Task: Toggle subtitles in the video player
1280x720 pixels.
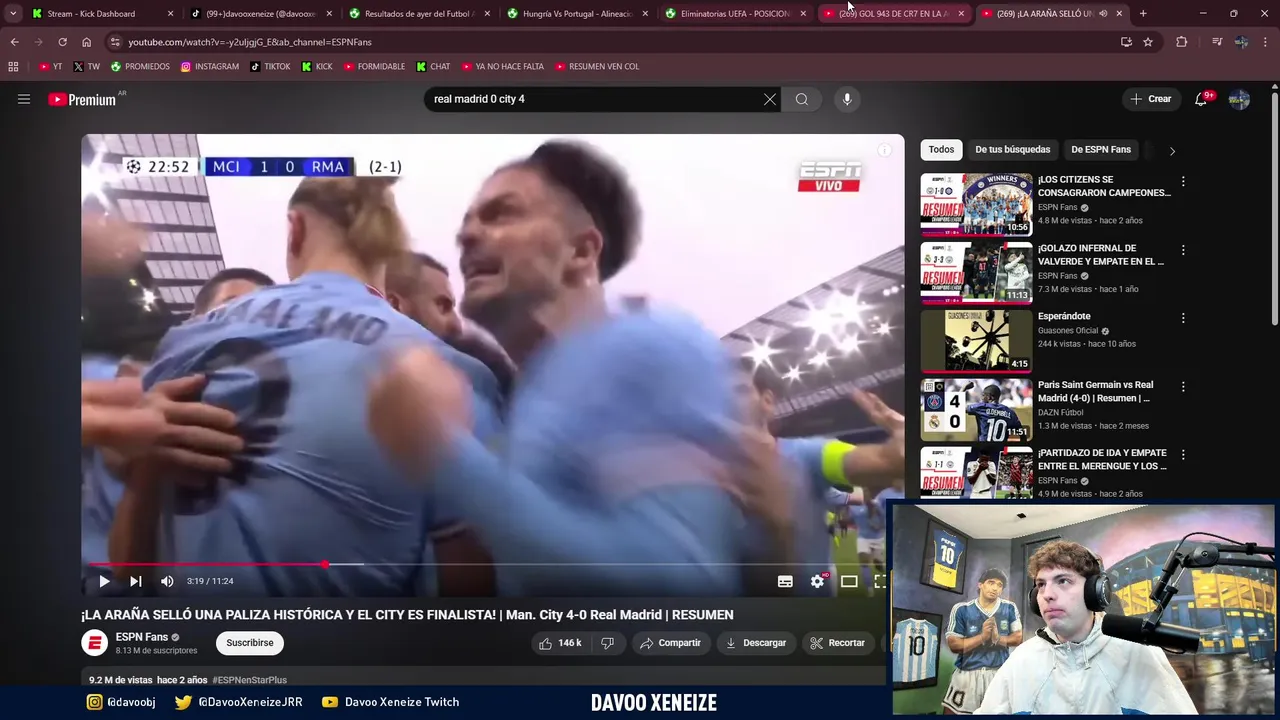Action: (785, 581)
